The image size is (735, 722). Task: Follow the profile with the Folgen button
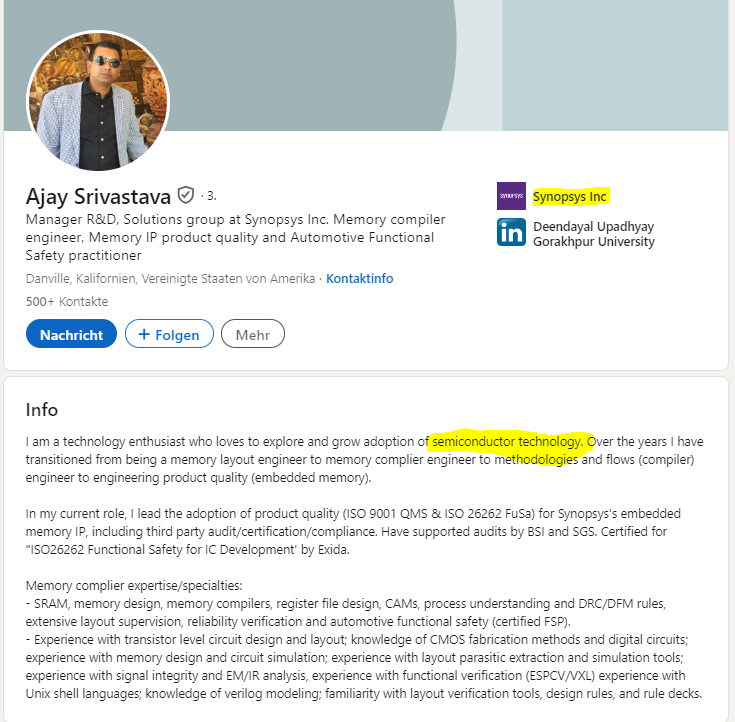[x=169, y=334]
